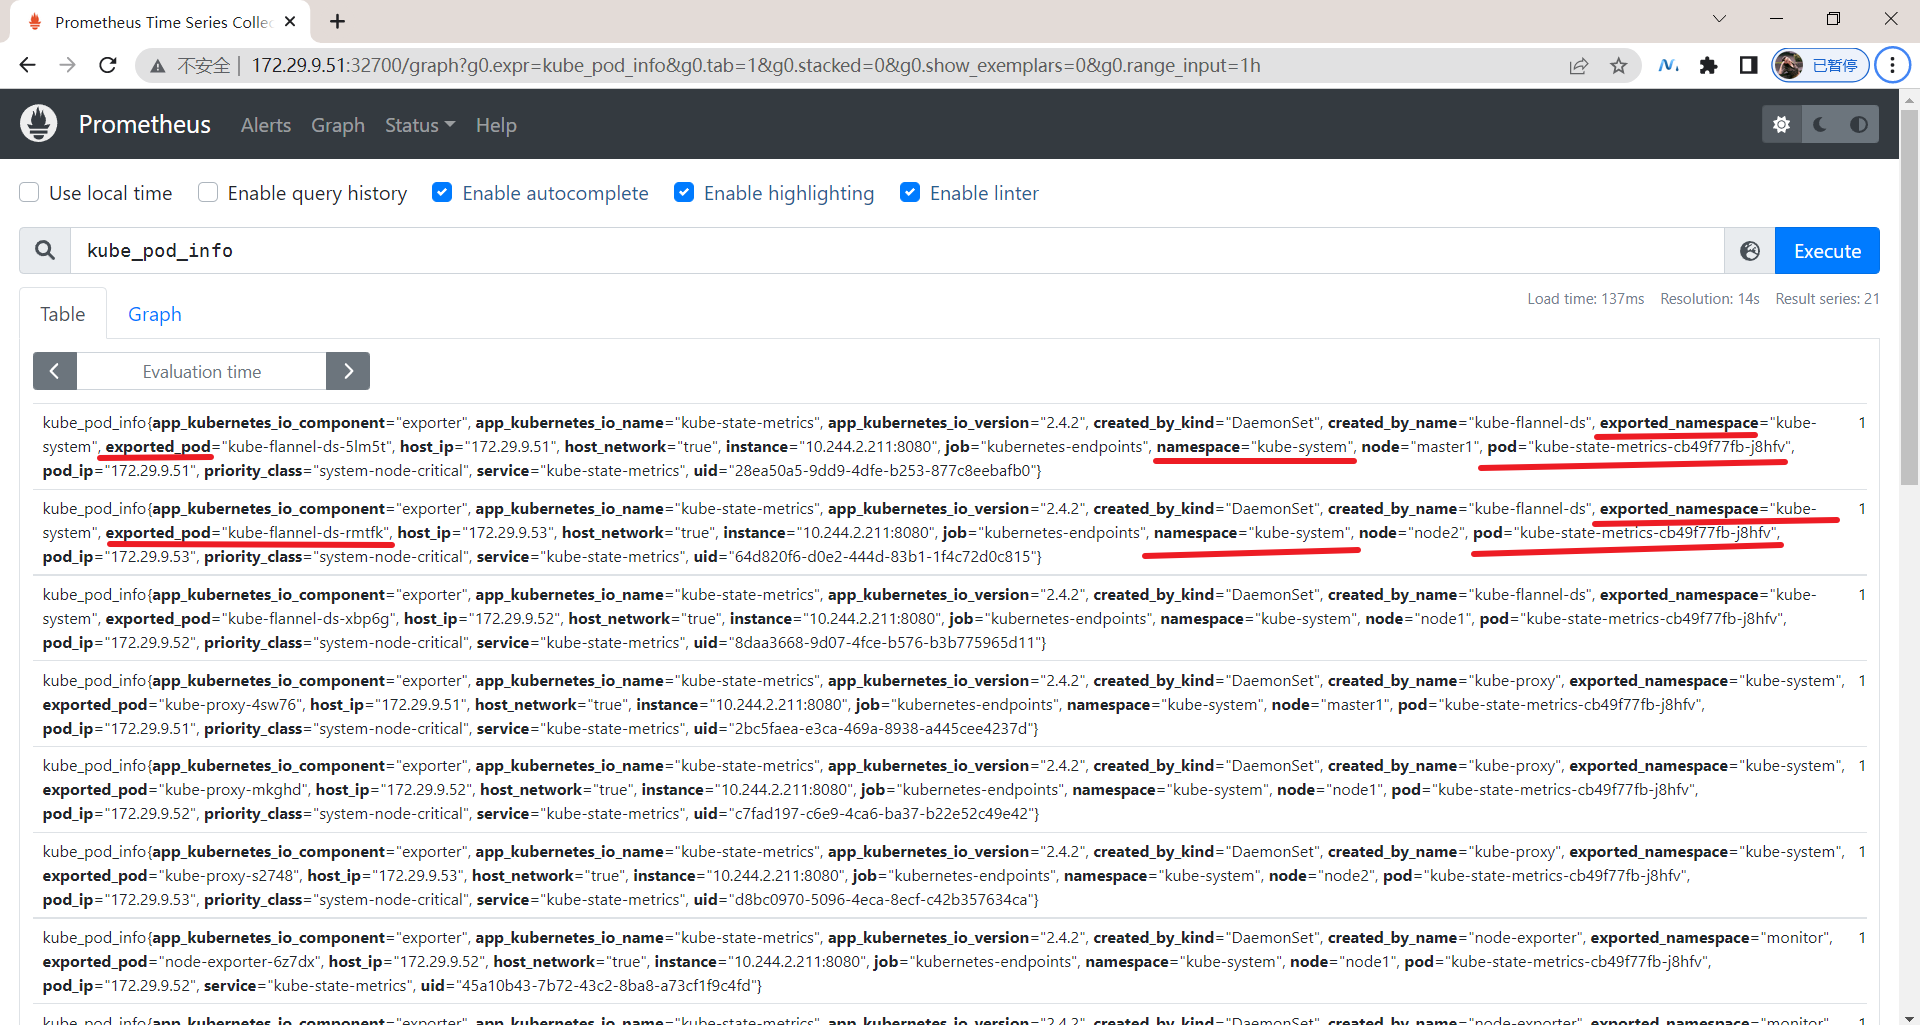Click exported_pod kube-flannel-ds-xbp6g label

(253, 619)
